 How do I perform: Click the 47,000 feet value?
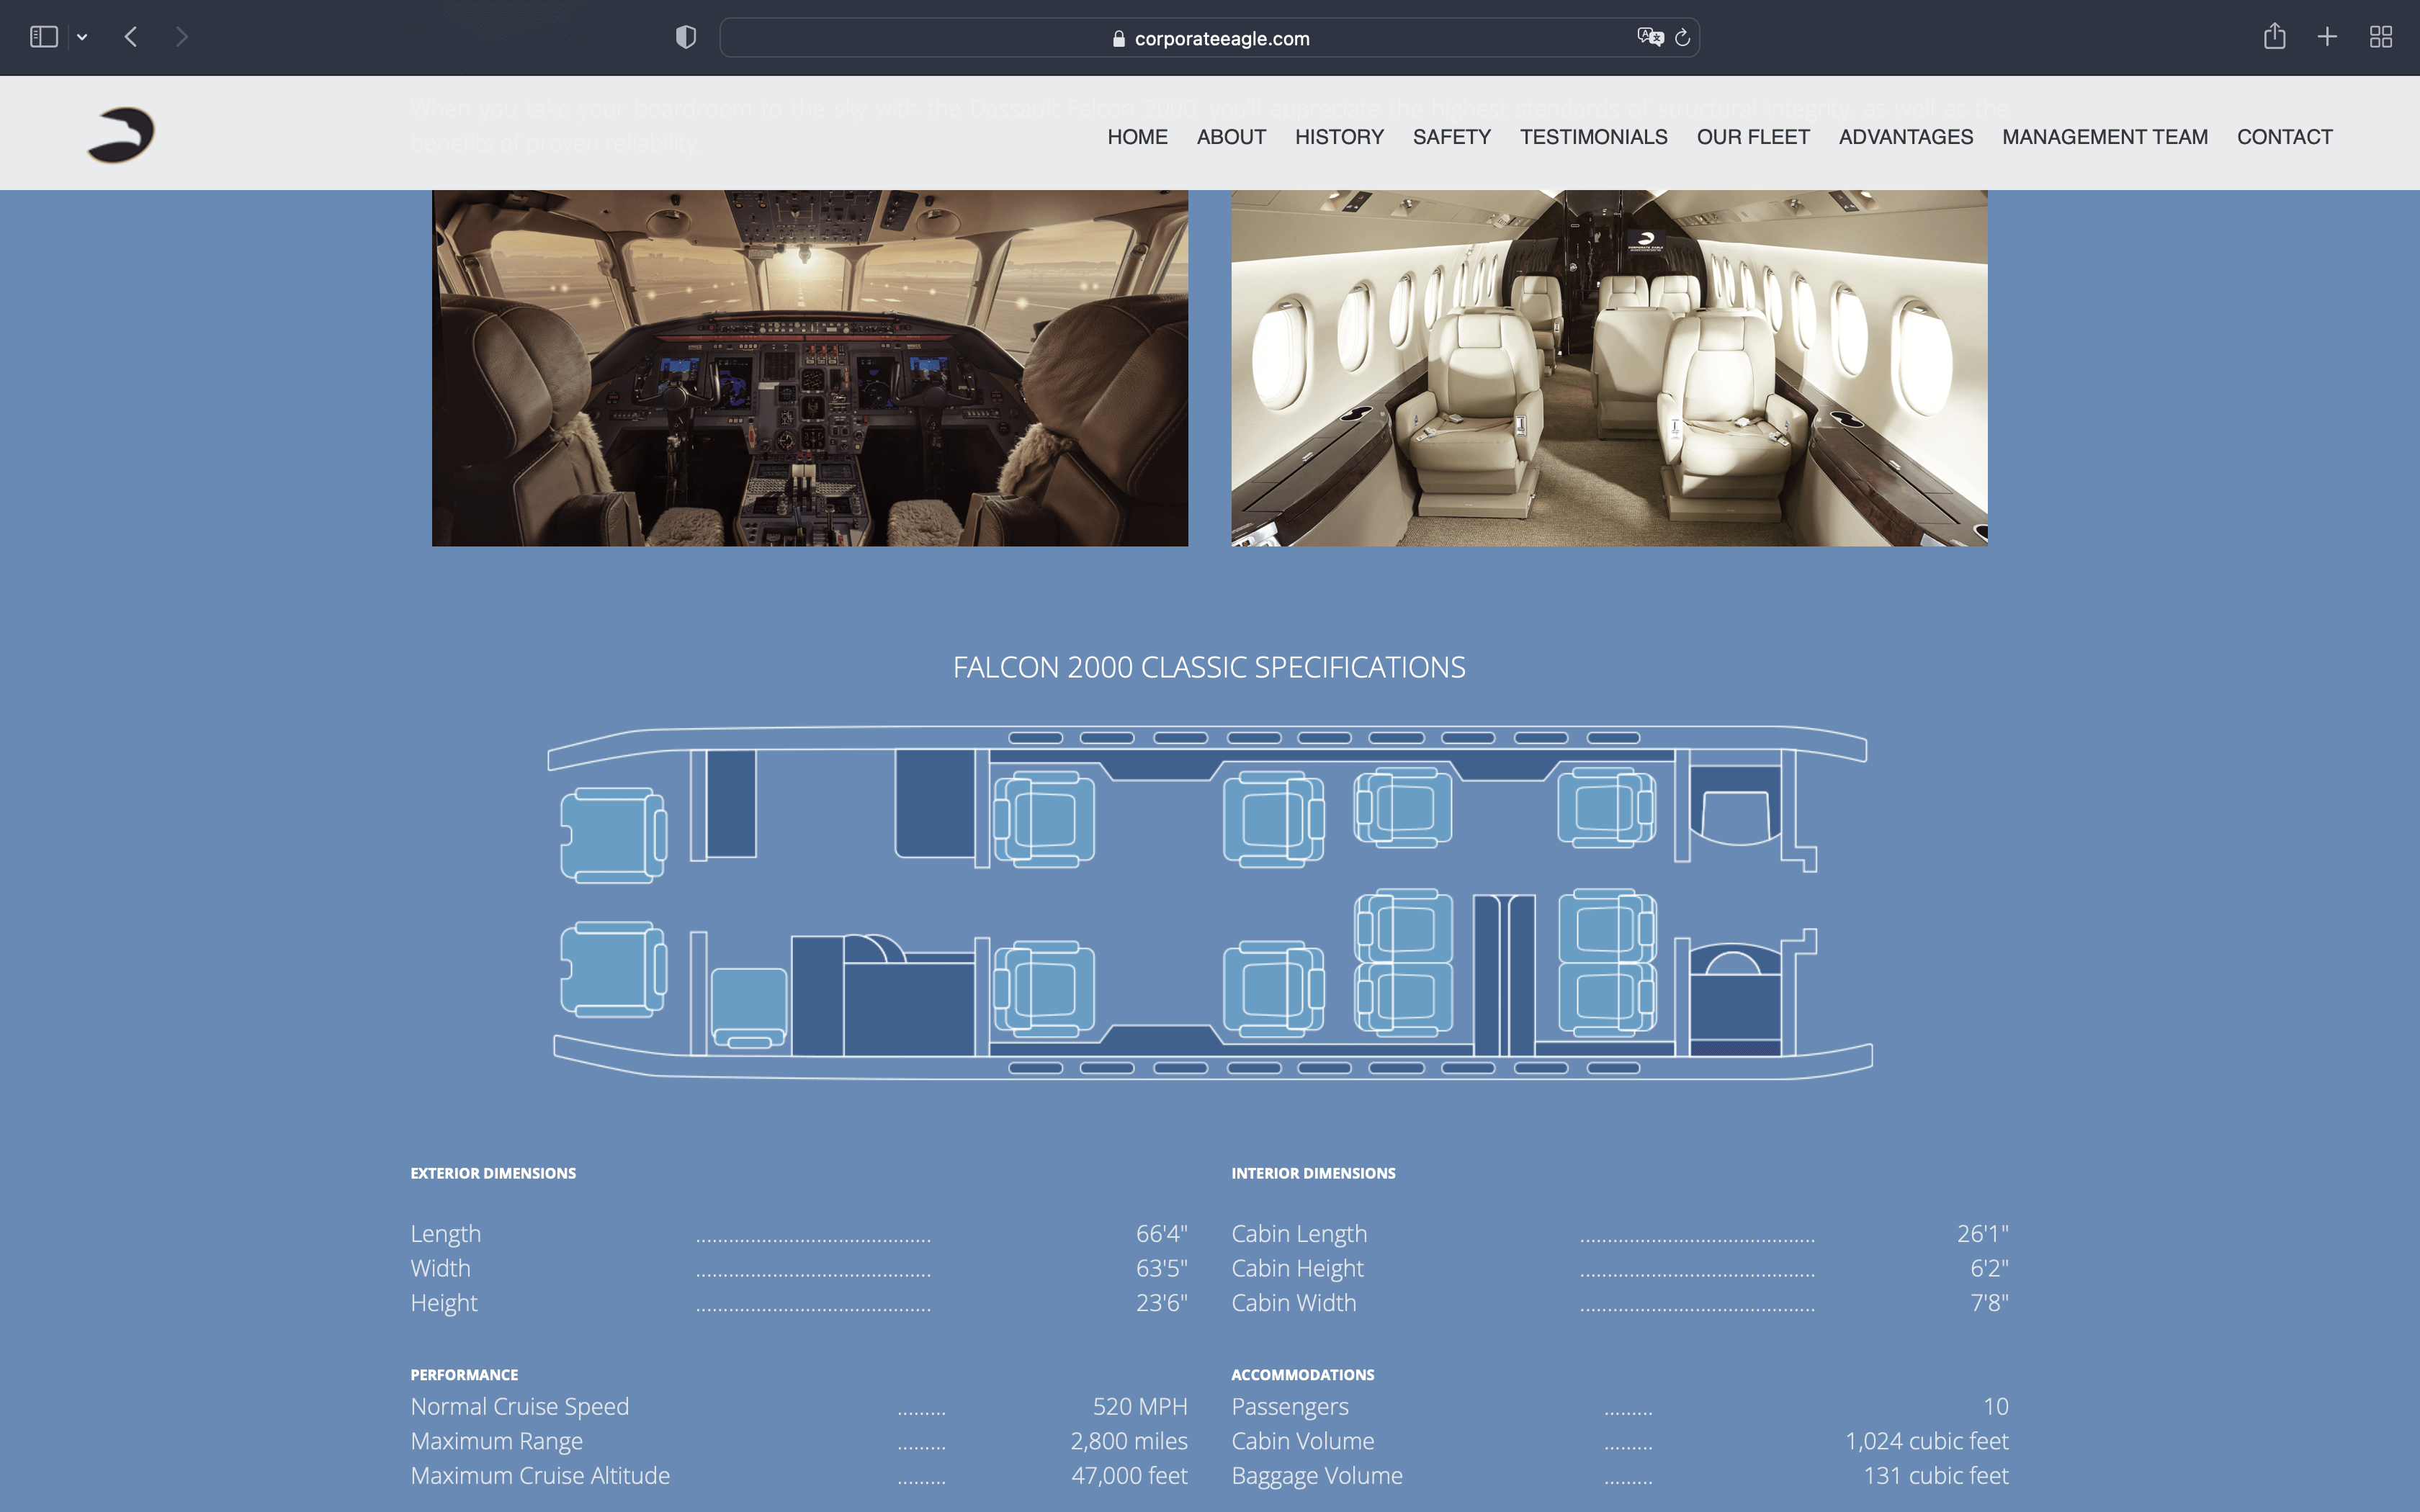coord(1129,1475)
